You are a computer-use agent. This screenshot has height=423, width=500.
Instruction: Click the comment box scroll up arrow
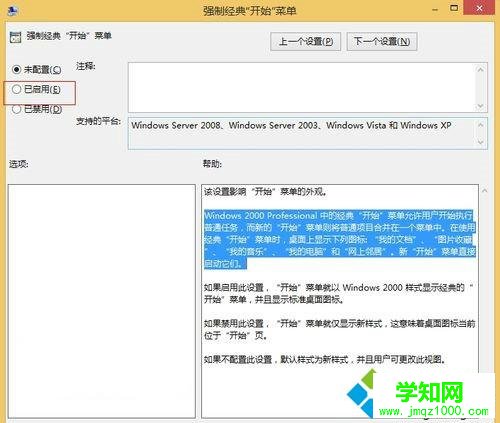[480, 70]
